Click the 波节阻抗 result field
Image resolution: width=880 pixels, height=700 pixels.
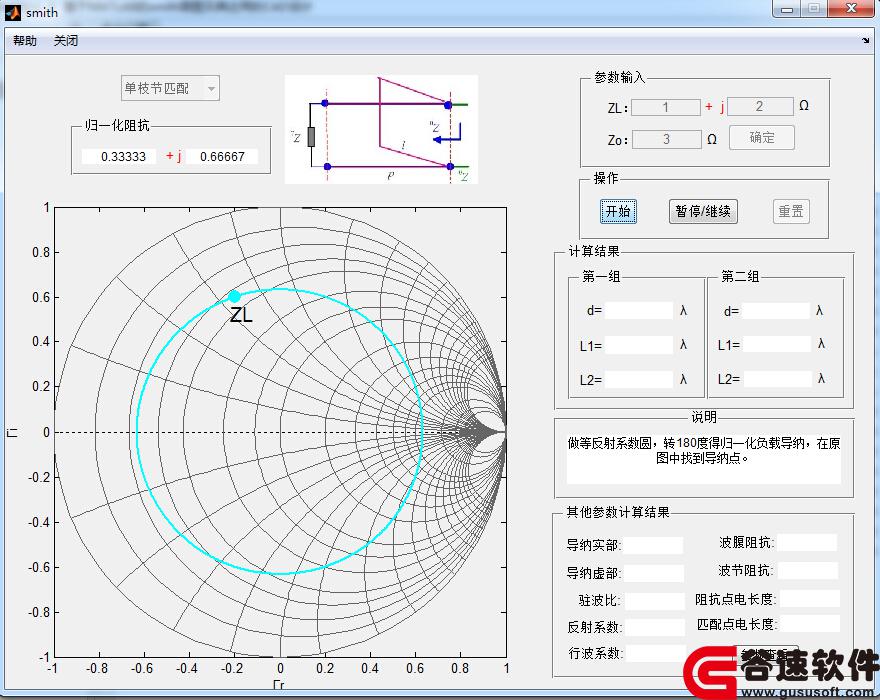(808, 570)
